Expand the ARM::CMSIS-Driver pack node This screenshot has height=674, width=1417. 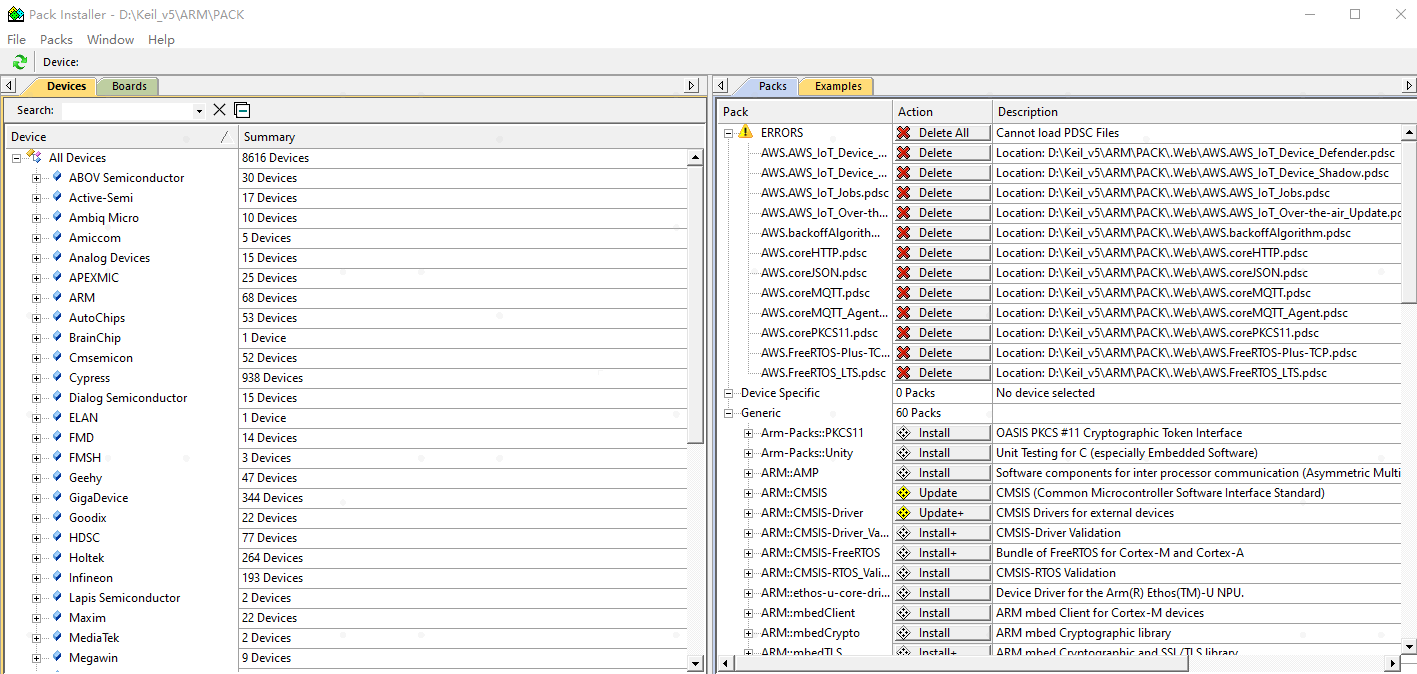tap(749, 513)
